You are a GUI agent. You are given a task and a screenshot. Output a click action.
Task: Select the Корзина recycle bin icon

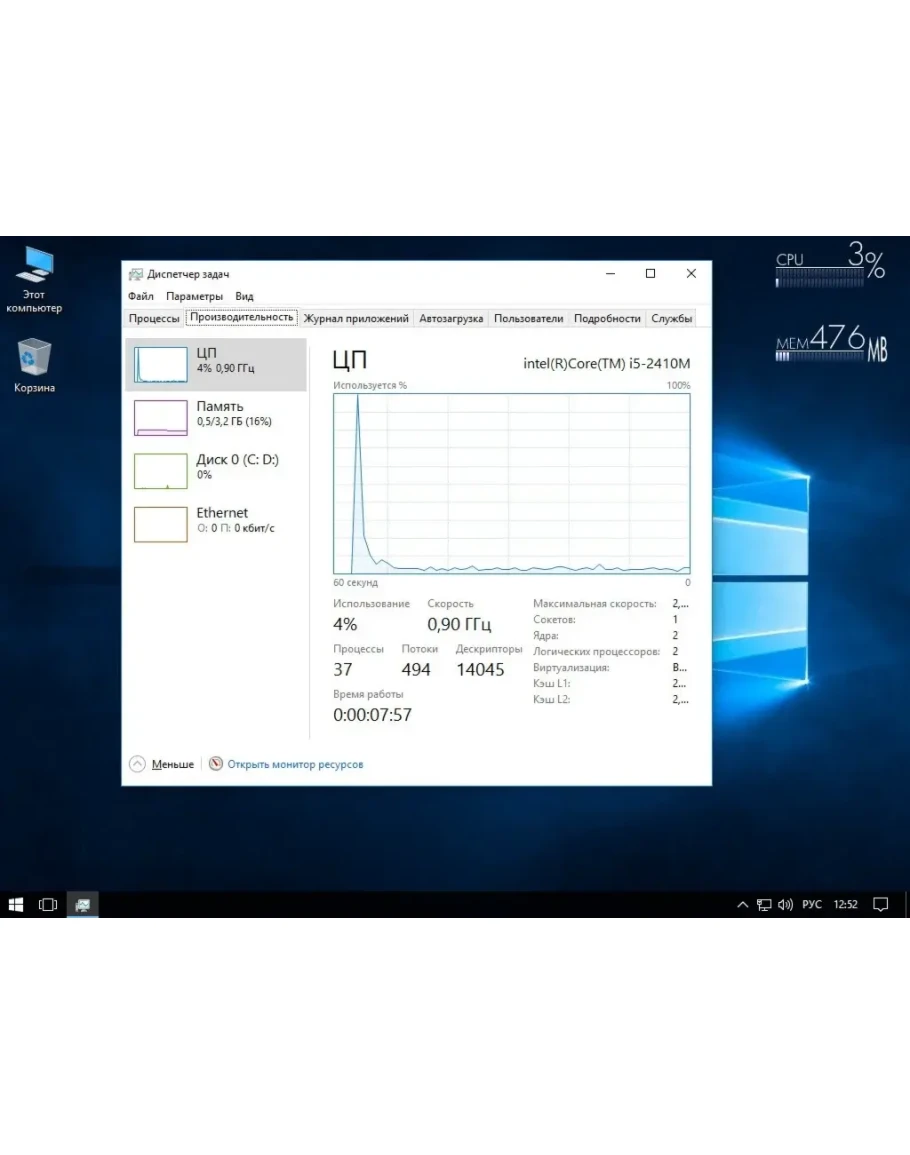click(34, 358)
